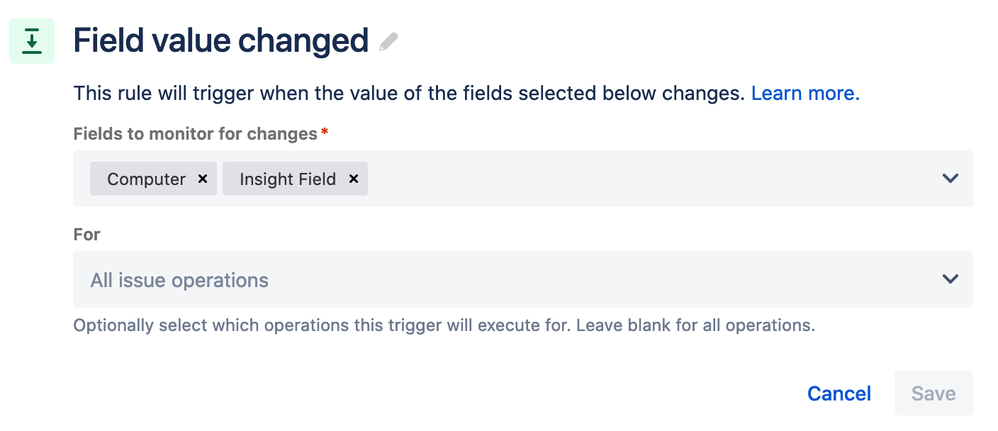Cancel the trigger configuration

839,393
